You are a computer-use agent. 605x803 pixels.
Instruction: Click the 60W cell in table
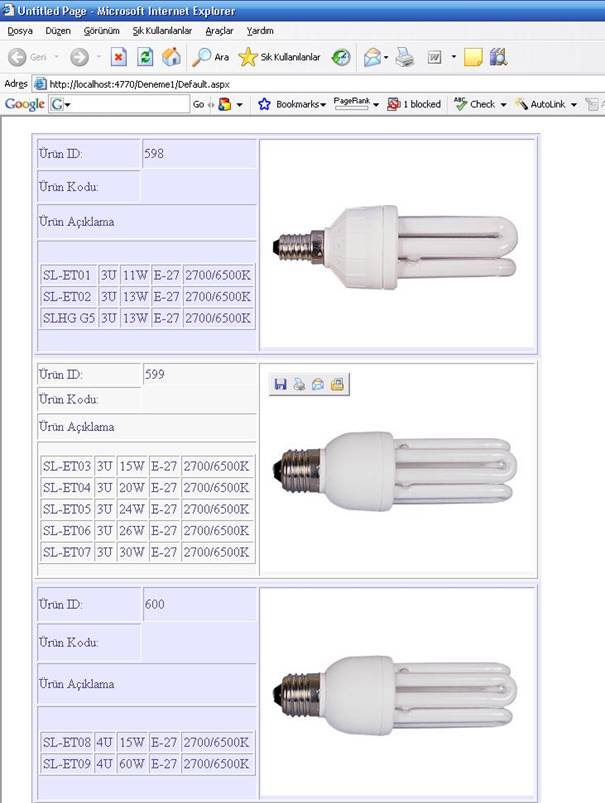coord(132,764)
